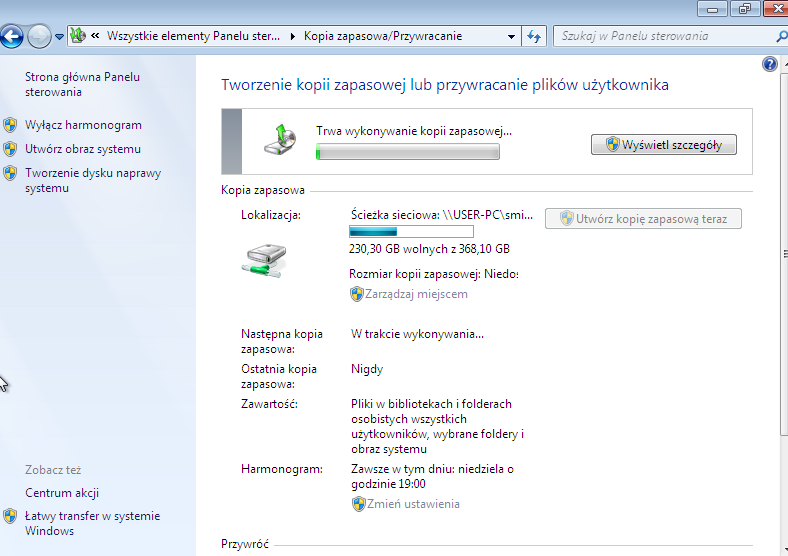Viewport: 788px width, 556px height.
Task: Open 'Strona główna Panelu sterowania' link
Action: [x=82, y=84]
